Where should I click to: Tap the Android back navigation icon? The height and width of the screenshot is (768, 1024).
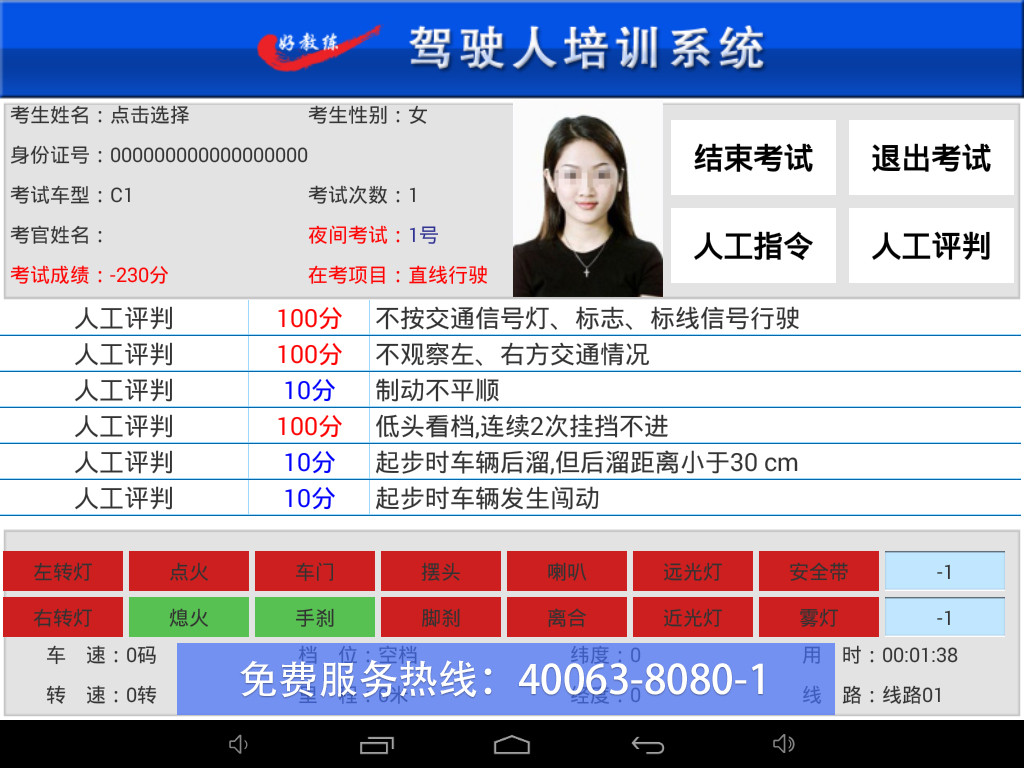point(647,745)
